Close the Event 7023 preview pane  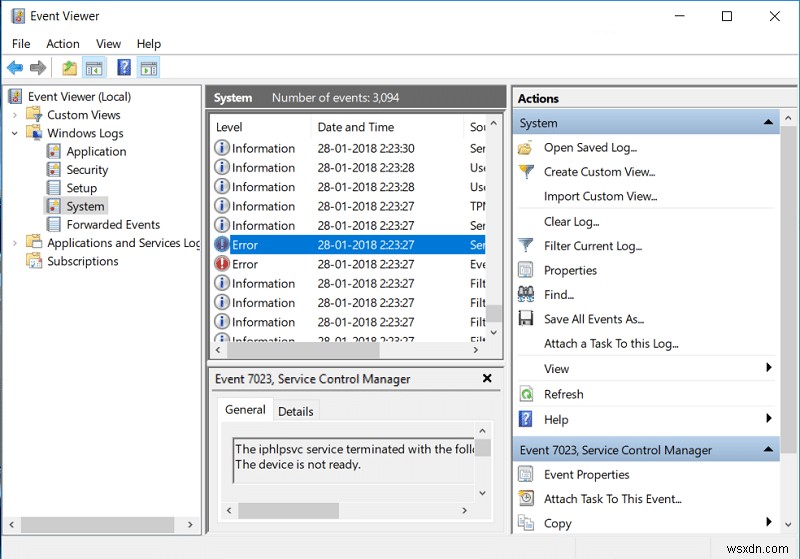(x=487, y=378)
